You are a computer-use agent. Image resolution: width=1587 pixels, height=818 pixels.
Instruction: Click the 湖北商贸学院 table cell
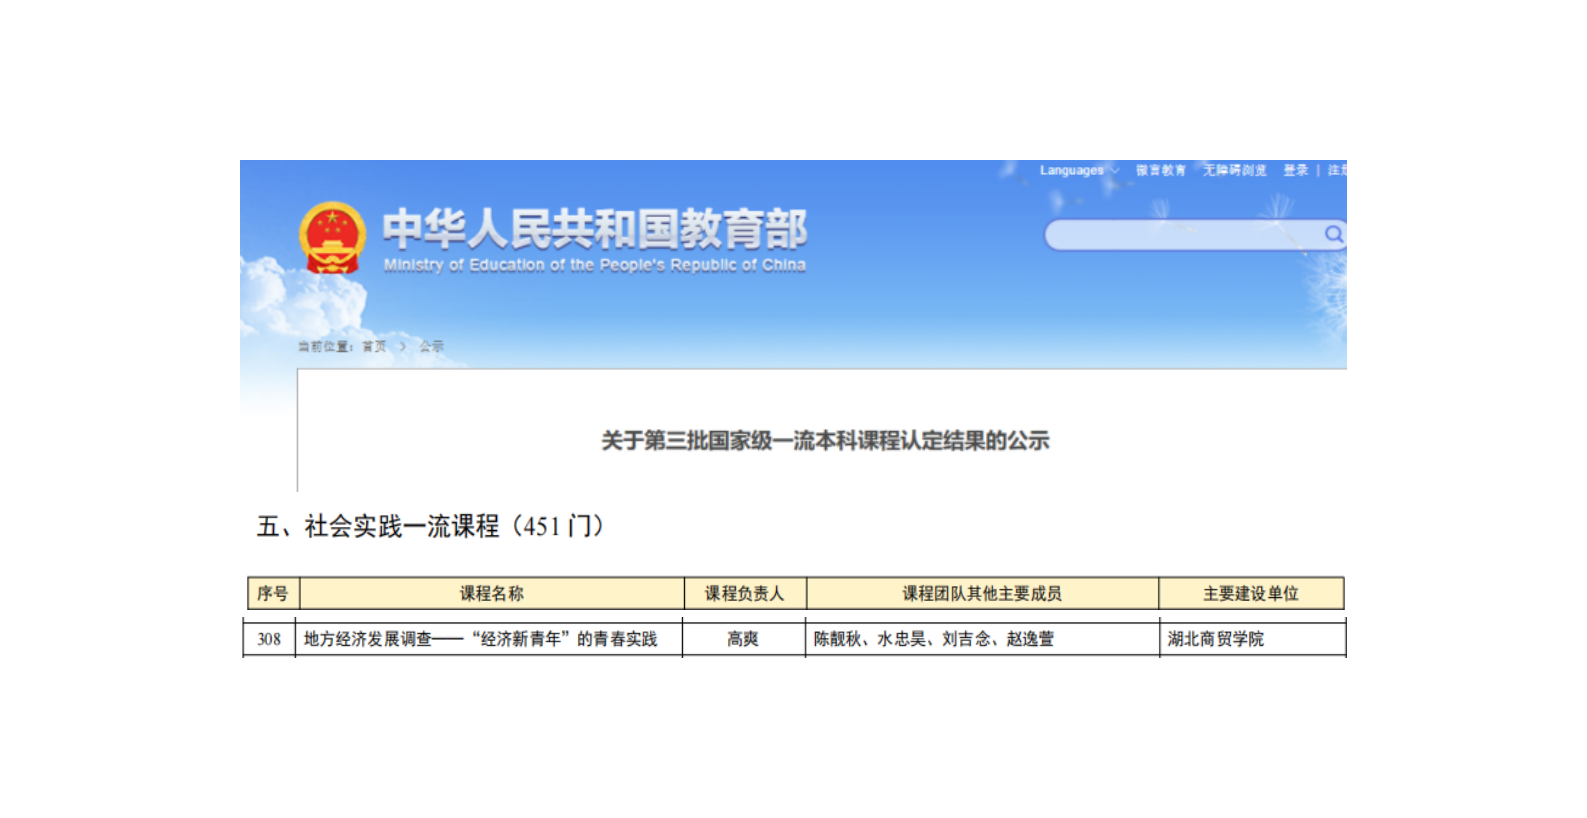(x=1216, y=639)
